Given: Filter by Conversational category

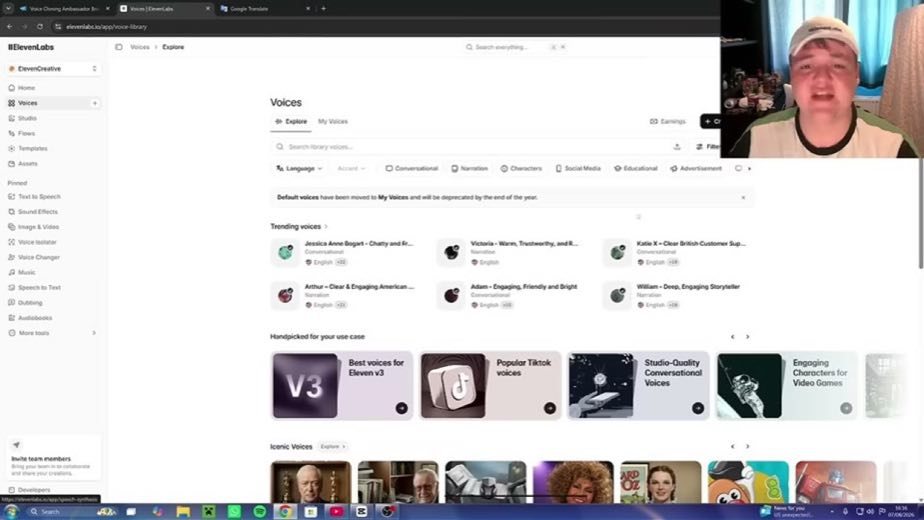Looking at the screenshot, I should [x=412, y=169].
